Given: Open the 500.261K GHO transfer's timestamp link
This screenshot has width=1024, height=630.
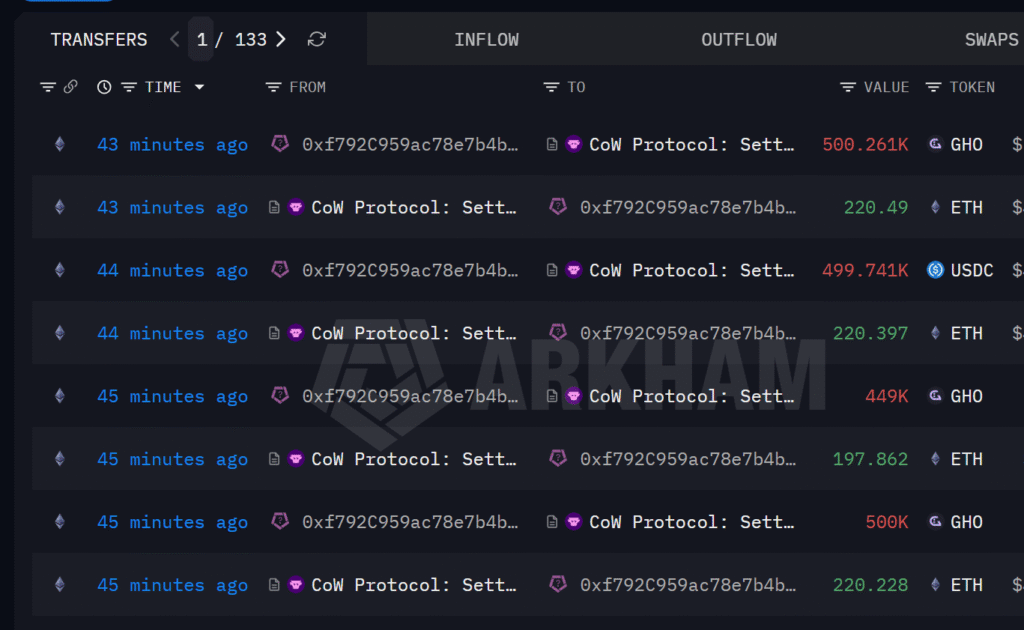Looking at the screenshot, I should coord(172,145).
